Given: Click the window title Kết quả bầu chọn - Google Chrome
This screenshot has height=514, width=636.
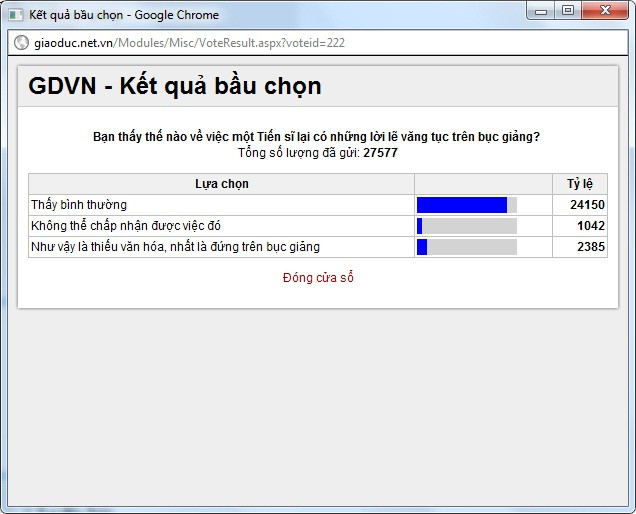Looking at the screenshot, I should tap(124, 15).
